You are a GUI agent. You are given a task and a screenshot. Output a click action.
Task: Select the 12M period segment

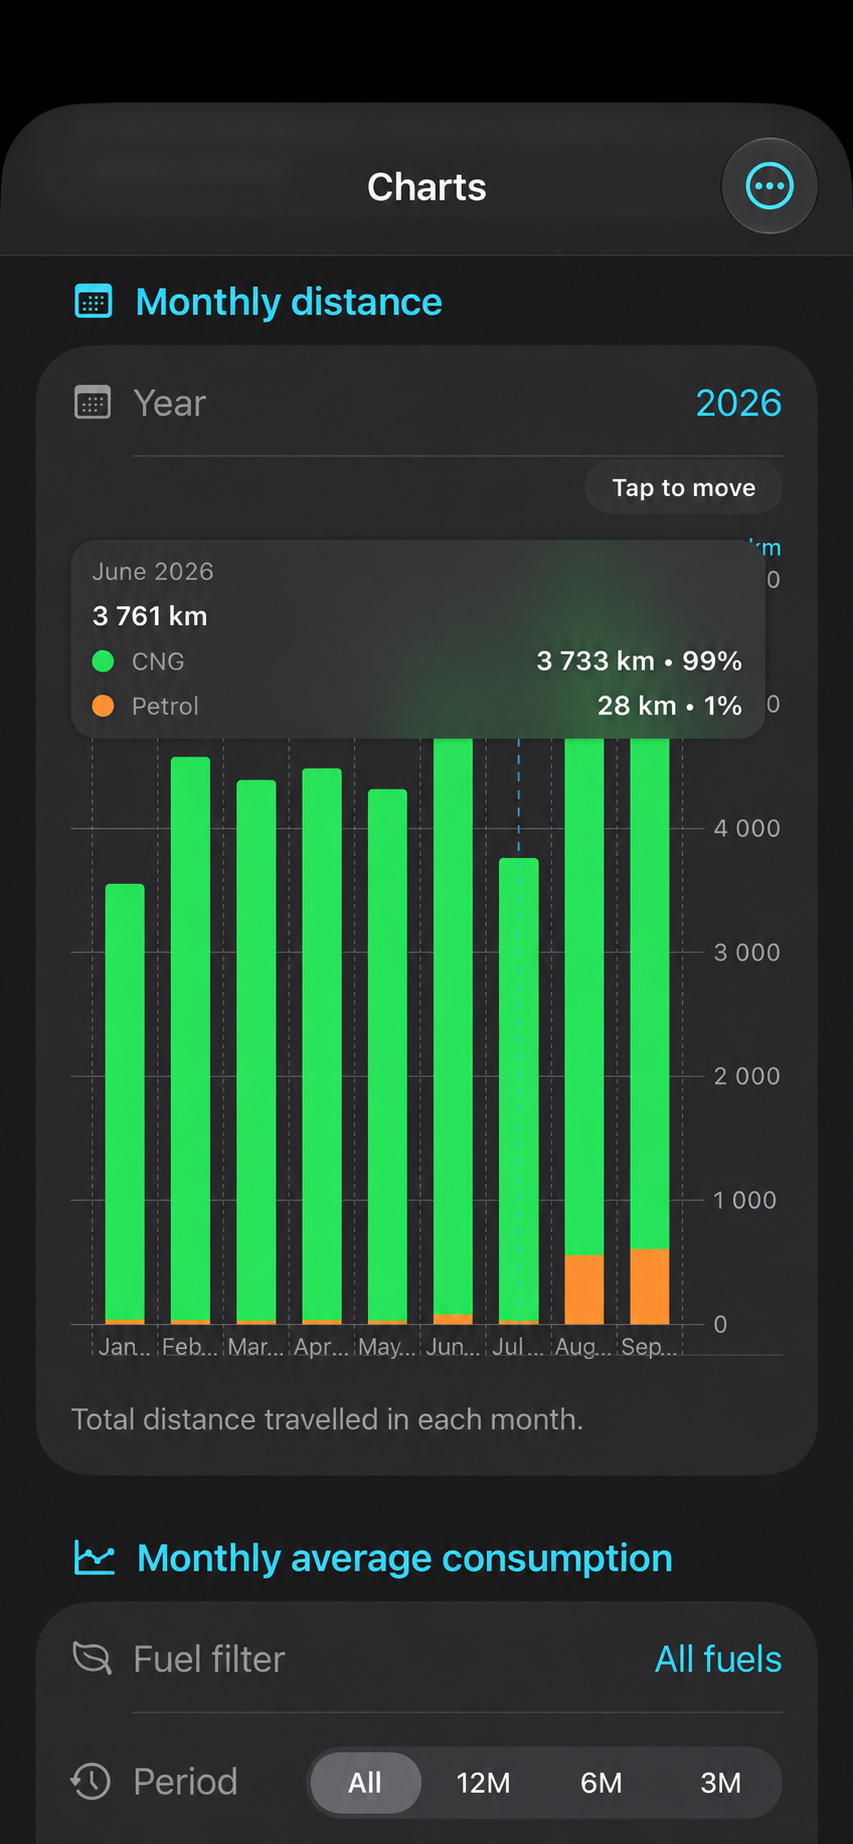[483, 1782]
